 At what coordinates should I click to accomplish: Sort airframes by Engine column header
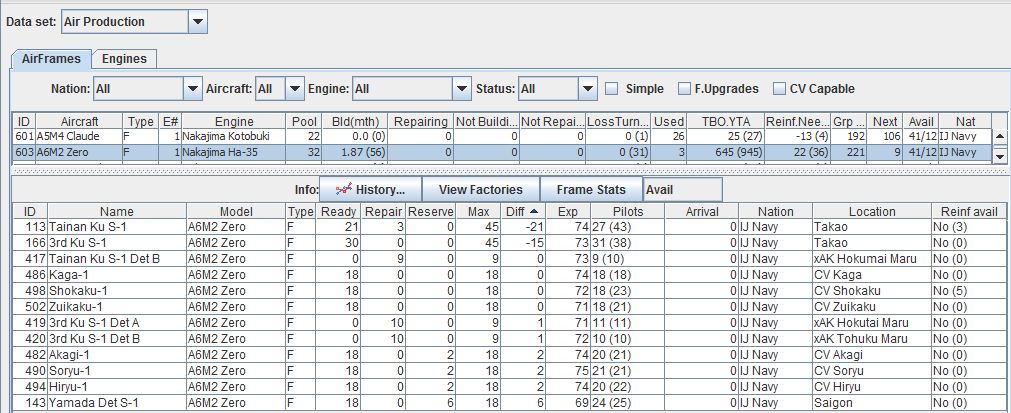tap(233, 121)
